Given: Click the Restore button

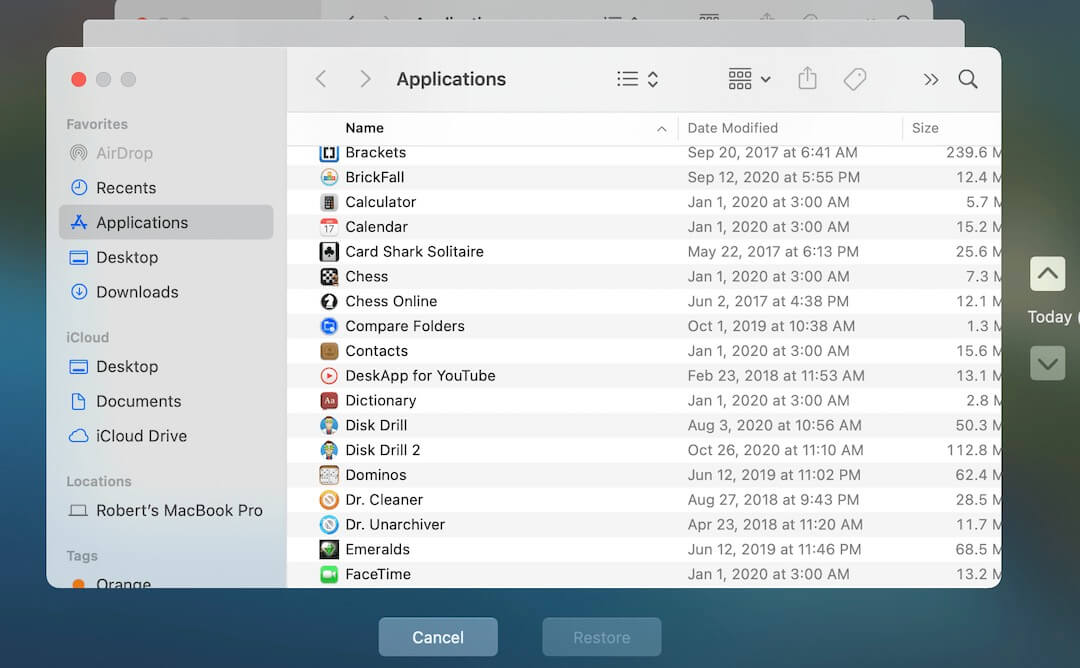Looking at the screenshot, I should (602, 637).
